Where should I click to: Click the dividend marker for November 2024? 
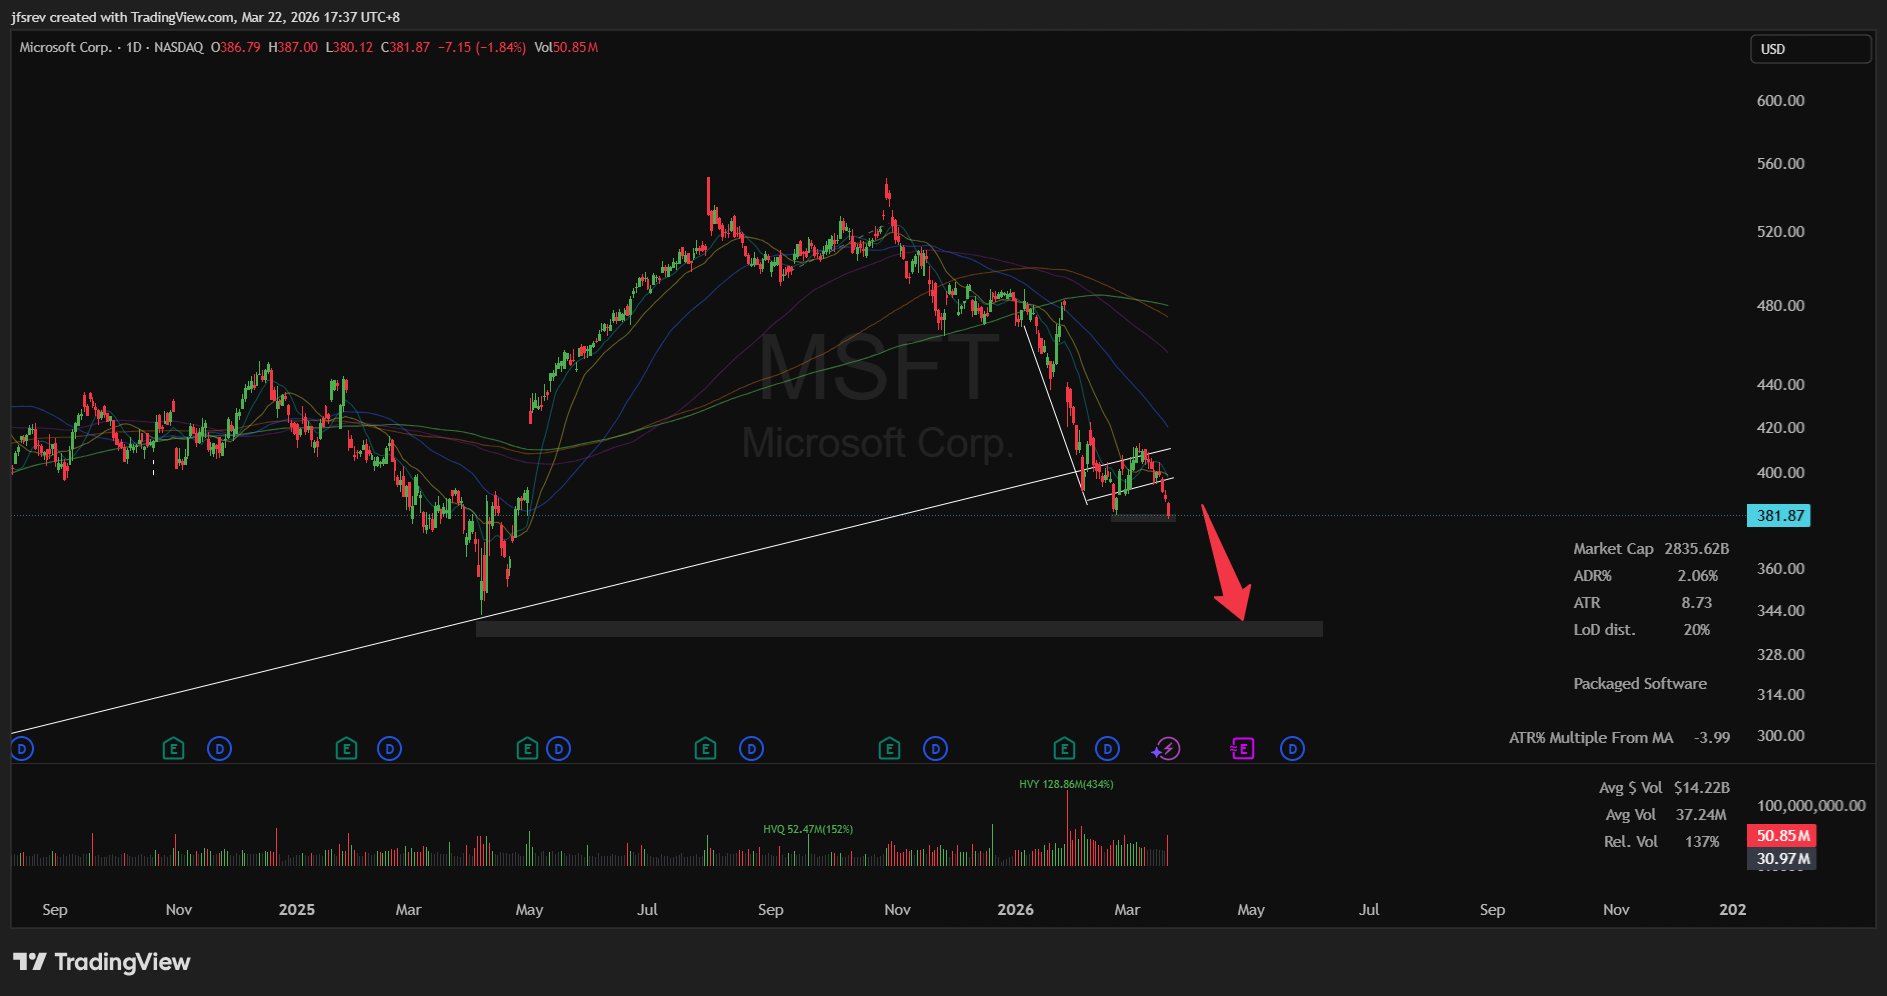click(x=220, y=748)
